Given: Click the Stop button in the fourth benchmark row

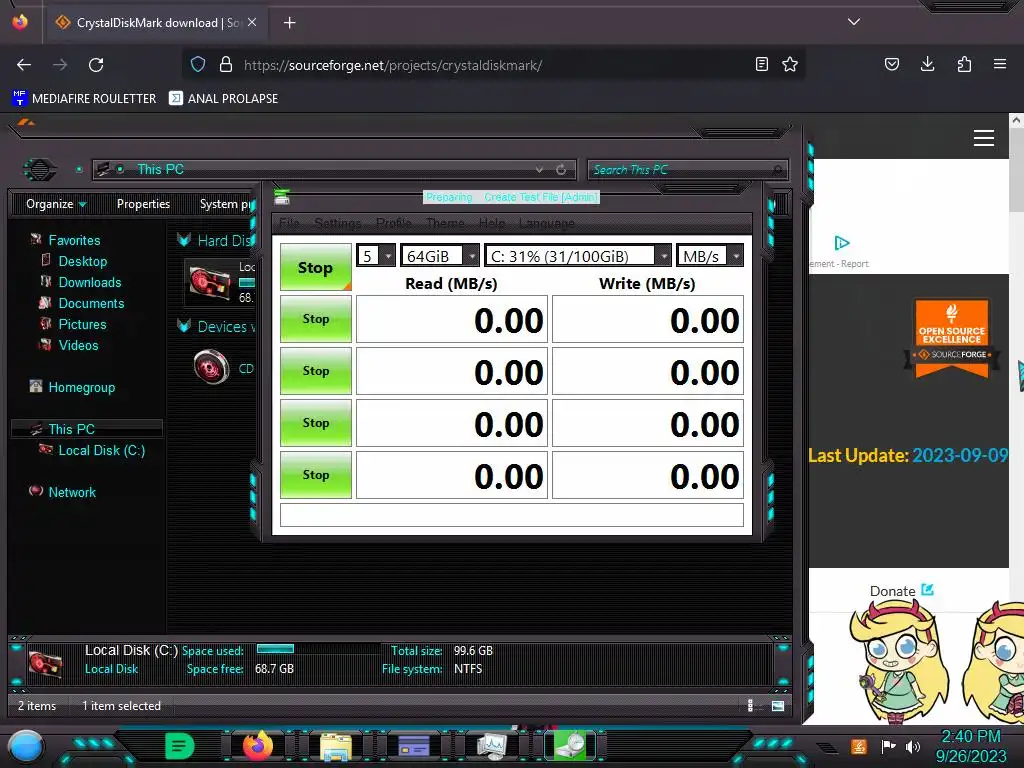Looking at the screenshot, I should click(x=315, y=475).
